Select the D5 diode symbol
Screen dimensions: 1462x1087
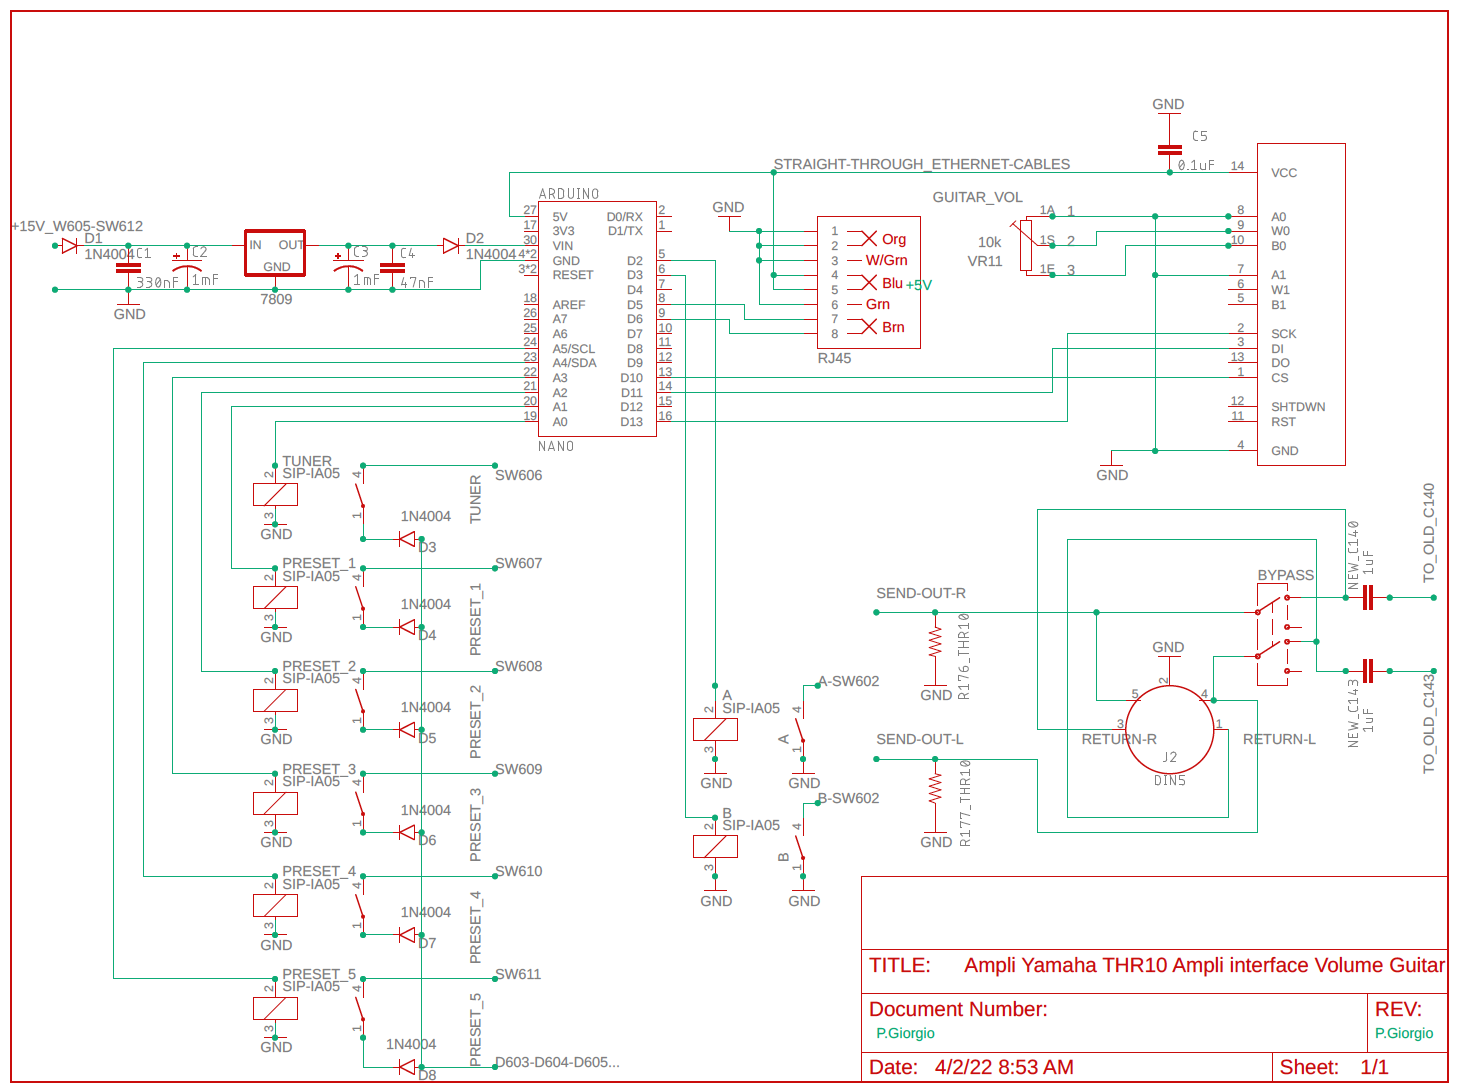[x=407, y=730]
